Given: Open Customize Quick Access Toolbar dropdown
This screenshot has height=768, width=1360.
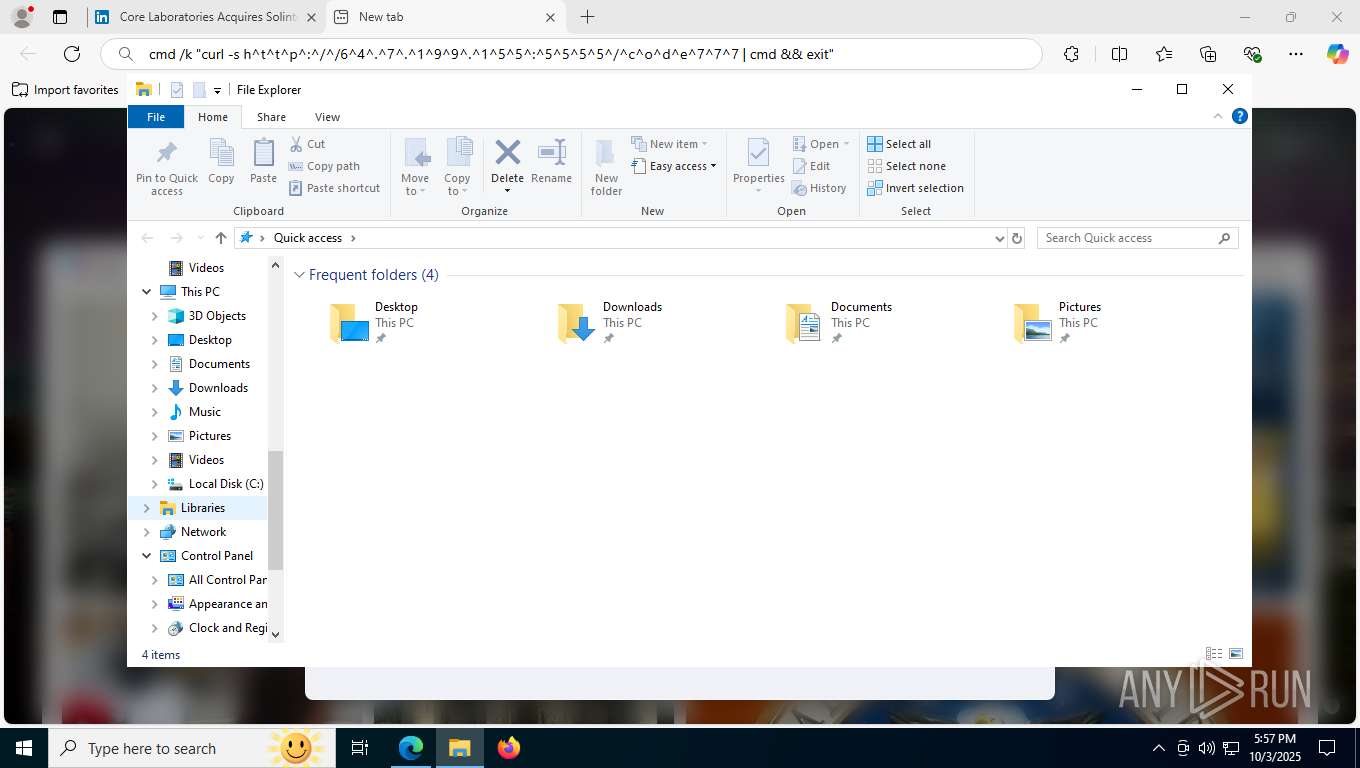Looking at the screenshot, I should click(217, 91).
